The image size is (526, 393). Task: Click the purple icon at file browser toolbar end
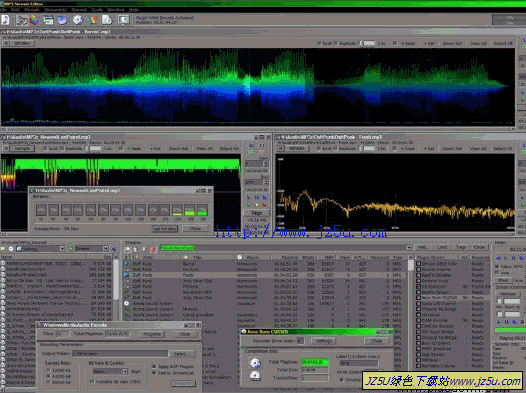pyautogui.click(x=114, y=248)
